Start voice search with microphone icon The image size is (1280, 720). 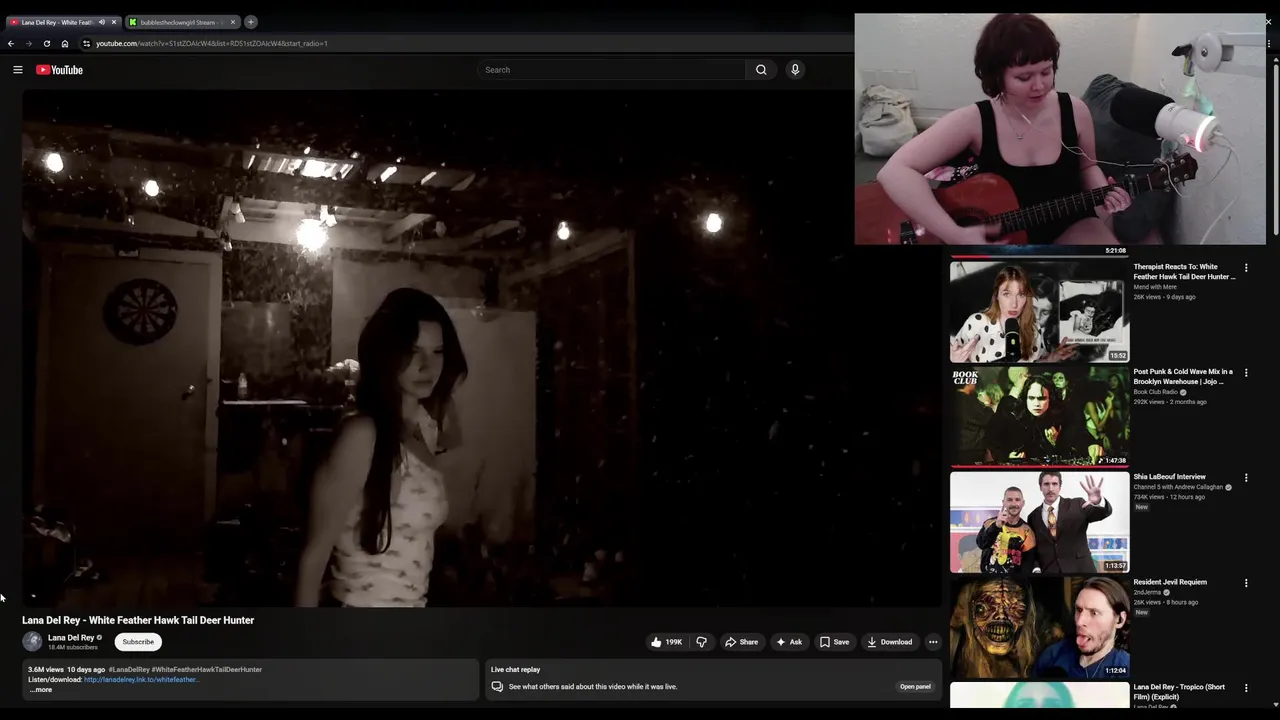click(x=795, y=70)
